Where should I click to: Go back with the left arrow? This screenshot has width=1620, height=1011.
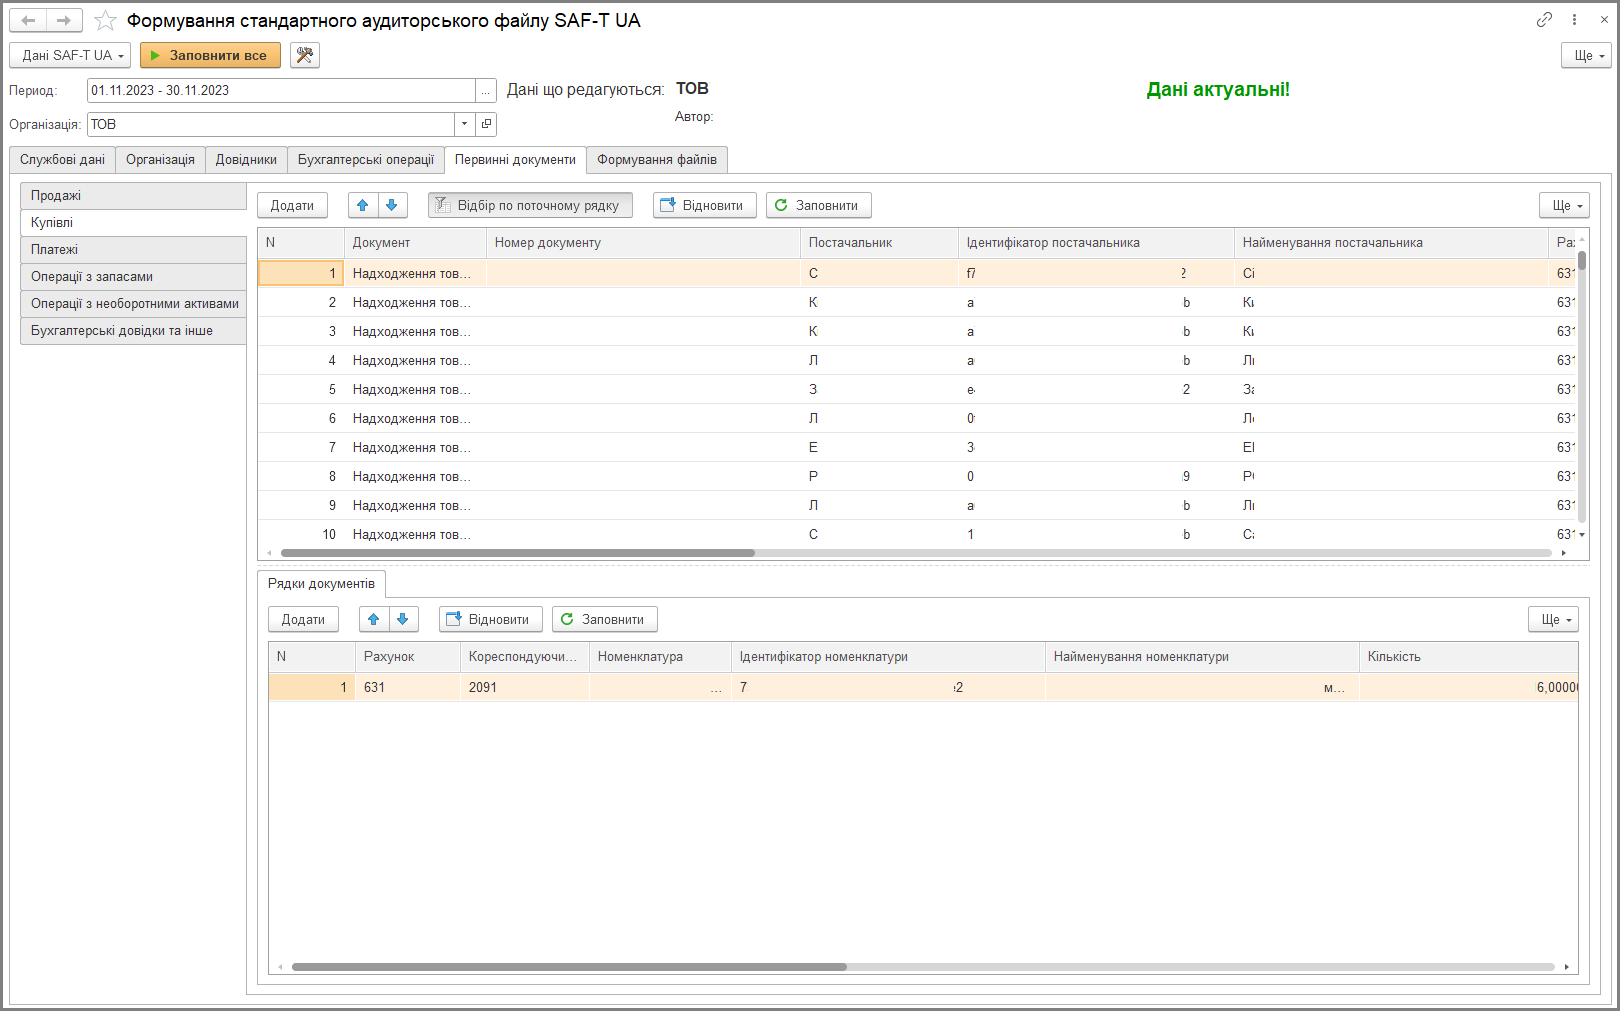[x=28, y=20]
